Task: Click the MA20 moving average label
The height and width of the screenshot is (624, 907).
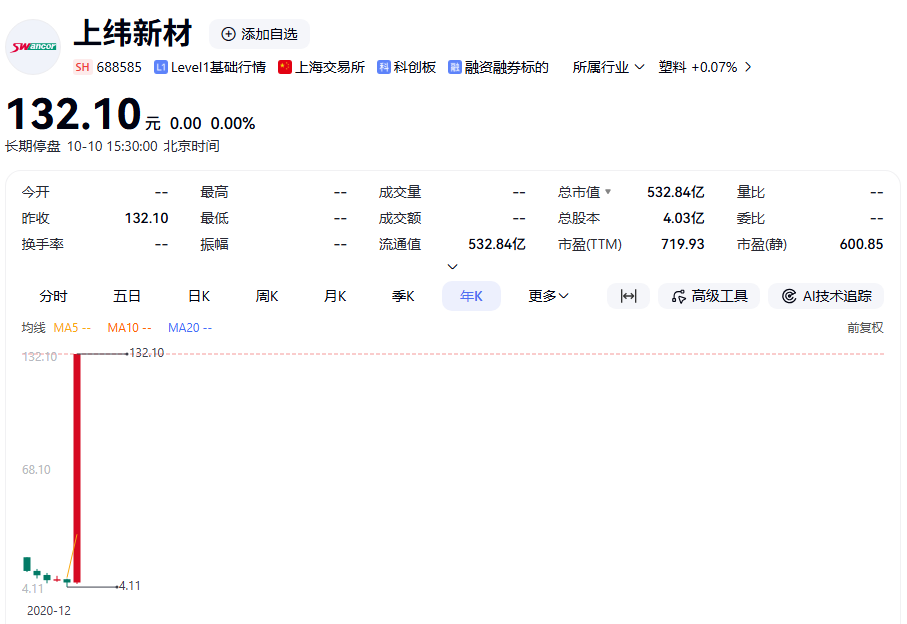Action: pyautogui.click(x=190, y=328)
